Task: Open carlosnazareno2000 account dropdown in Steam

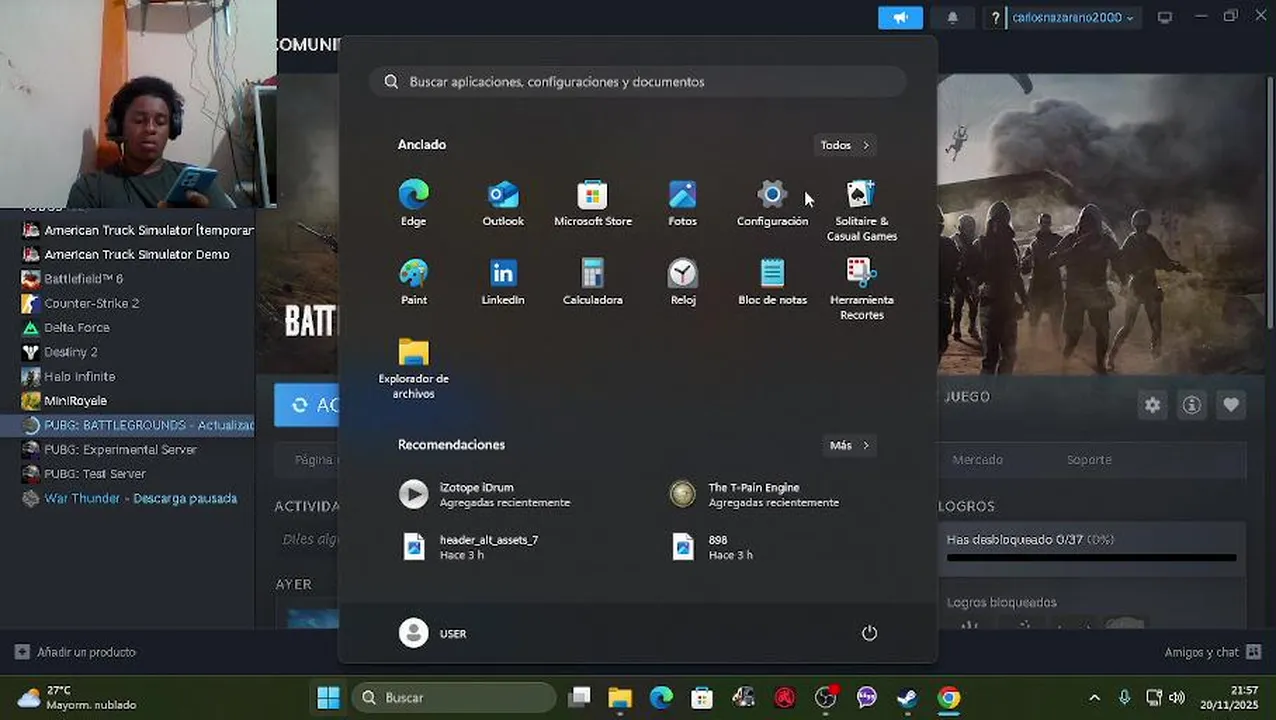Action: (x=1073, y=18)
